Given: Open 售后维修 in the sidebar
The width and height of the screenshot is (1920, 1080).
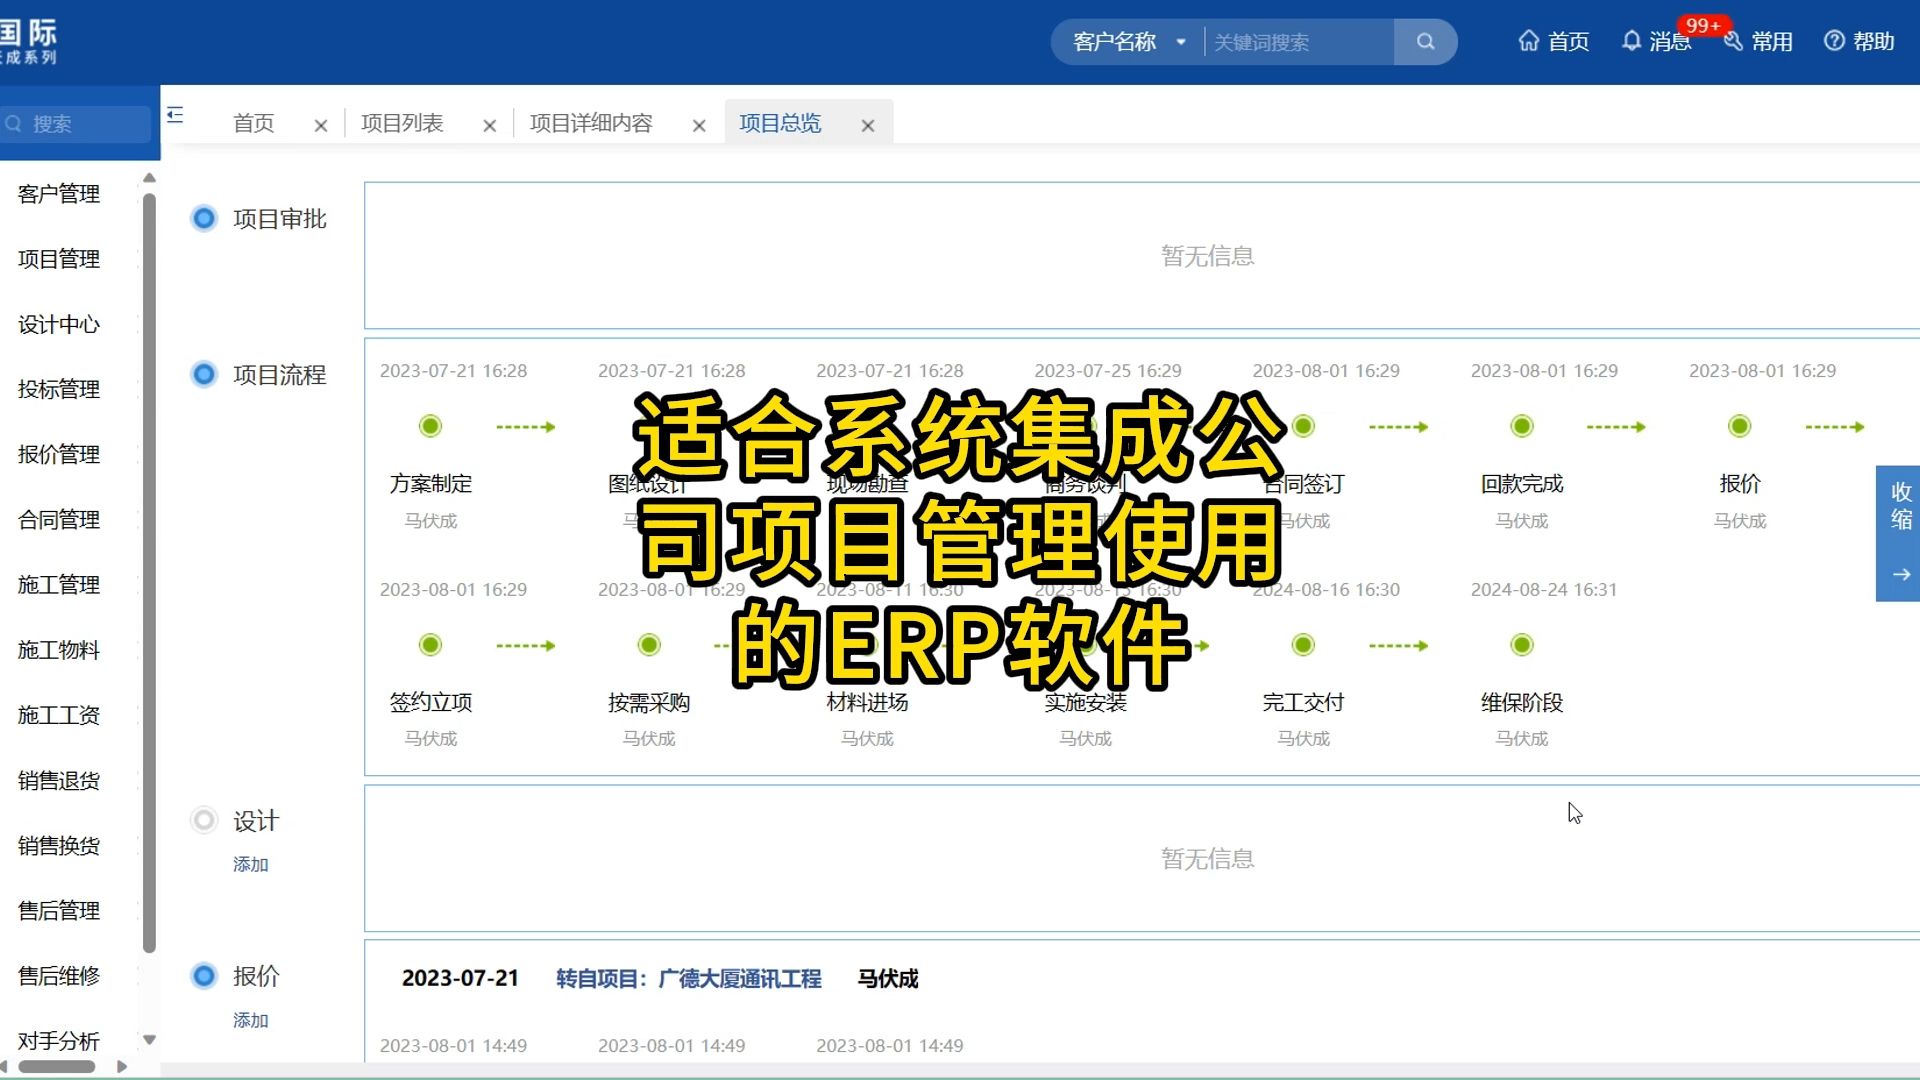Looking at the screenshot, I should [x=59, y=976].
